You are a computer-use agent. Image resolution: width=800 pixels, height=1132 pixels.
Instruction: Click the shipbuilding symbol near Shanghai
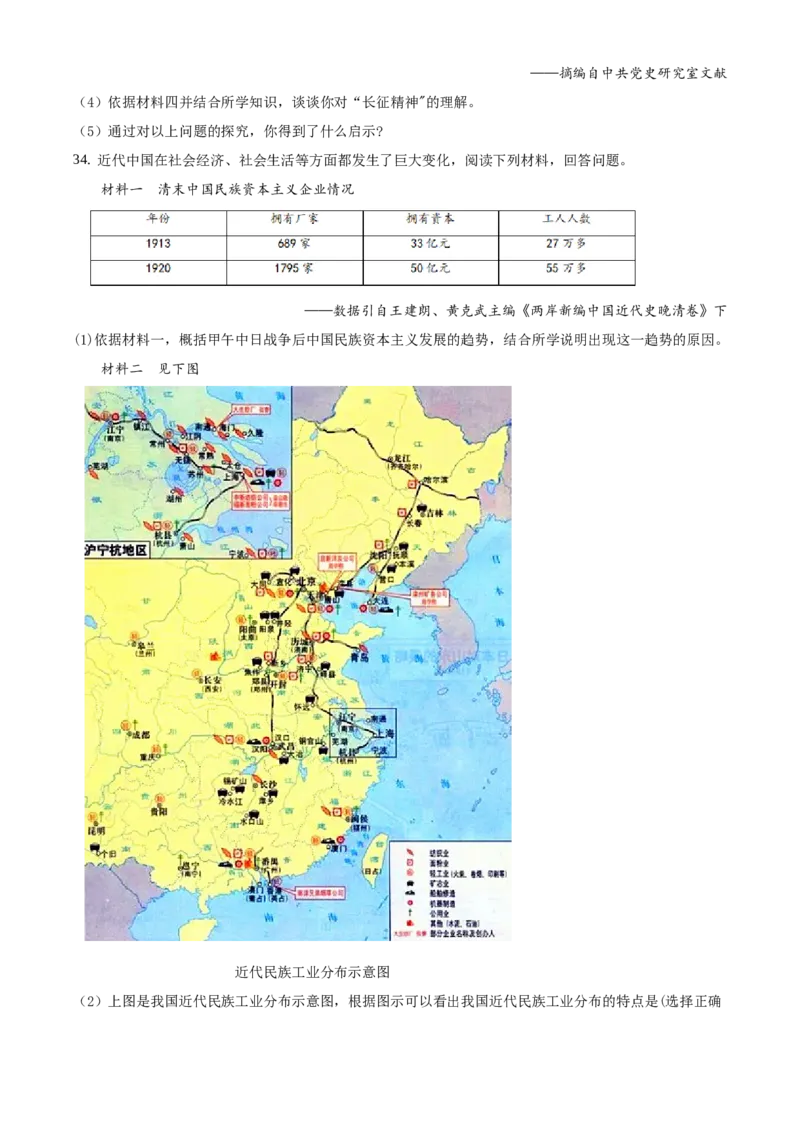pos(257,483)
